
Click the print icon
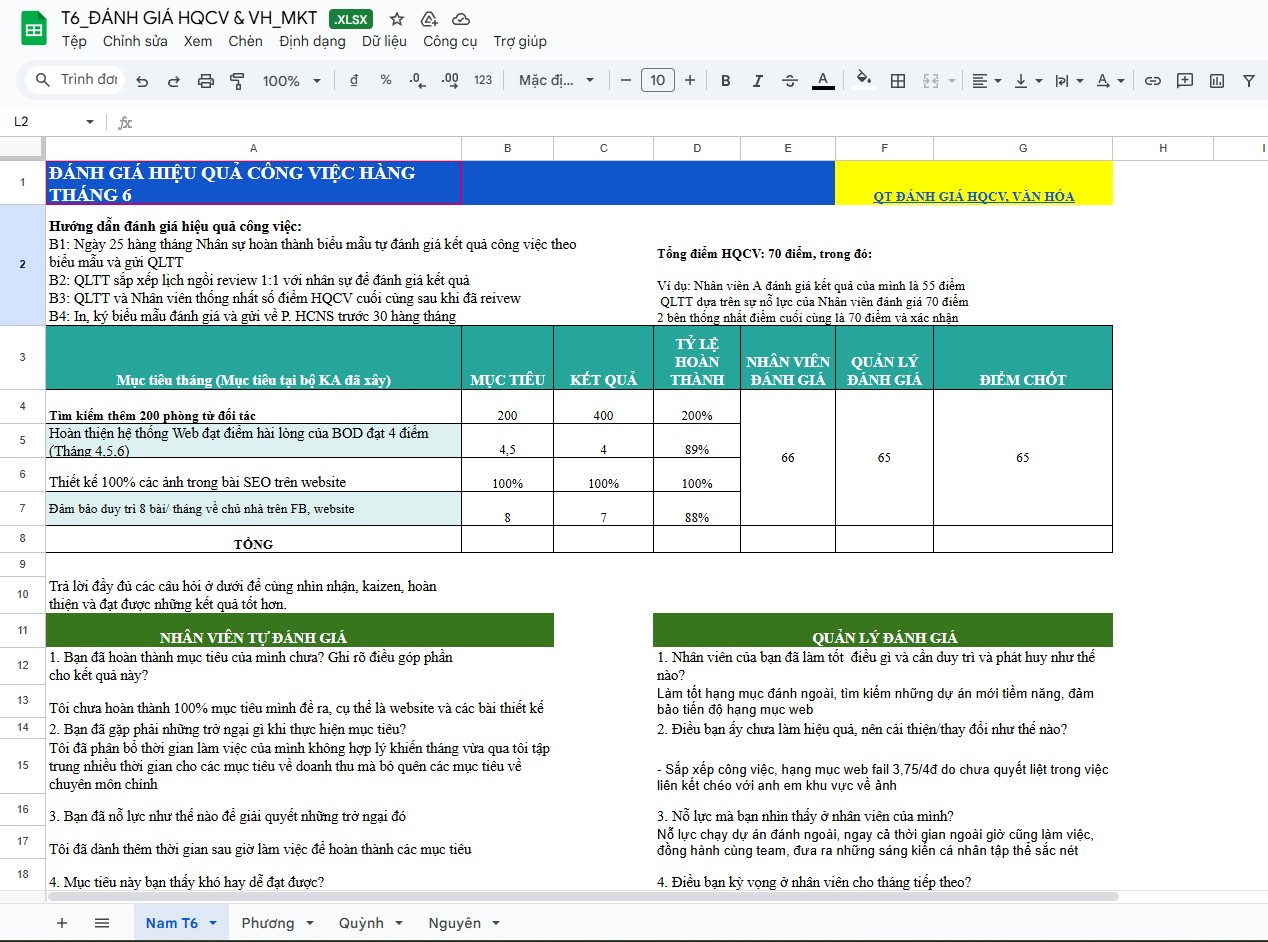[206, 81]
